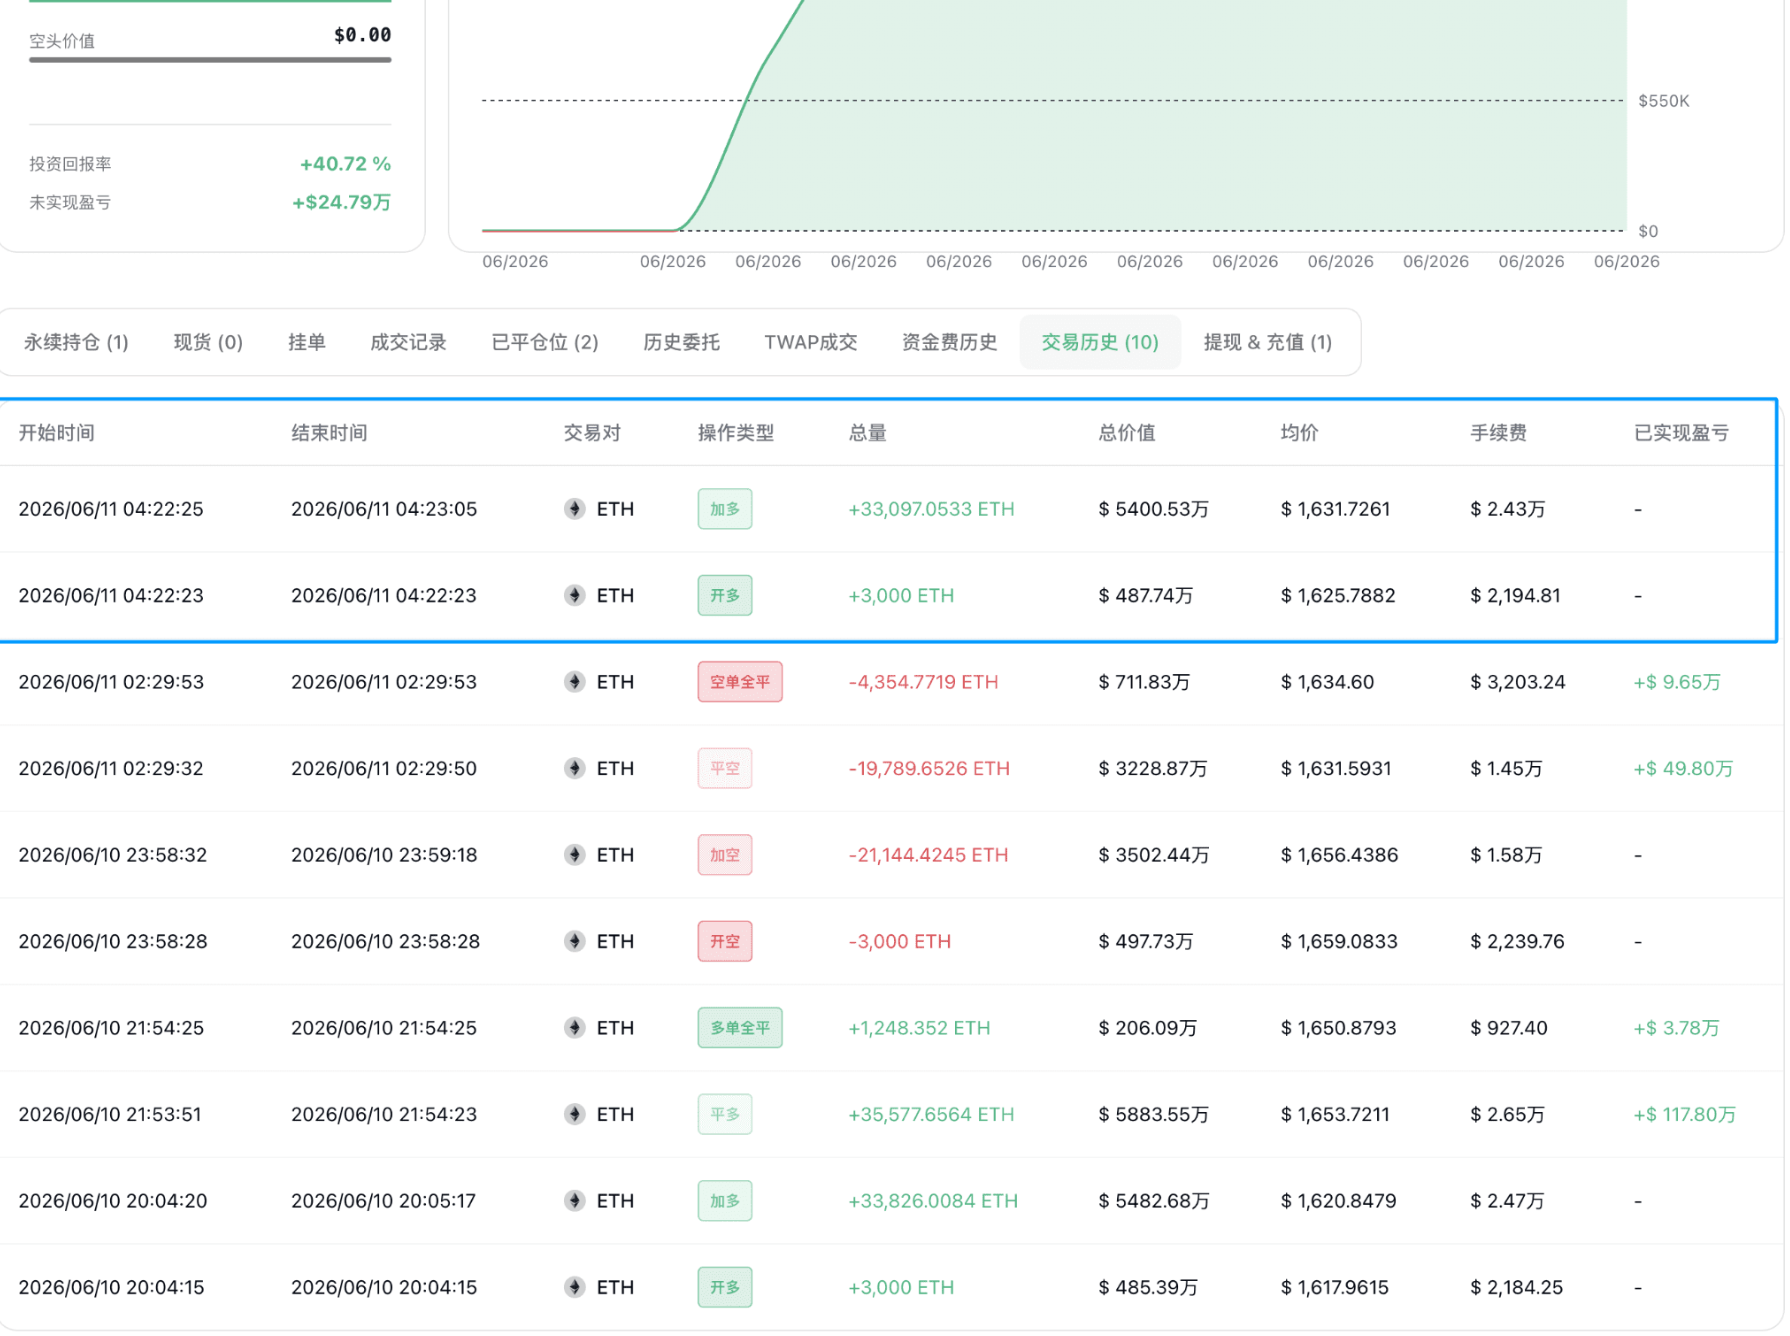1790x1336 pixels.
Task: Click the +$ 49.80万 realized profit
Action: tap(1683, 768)
